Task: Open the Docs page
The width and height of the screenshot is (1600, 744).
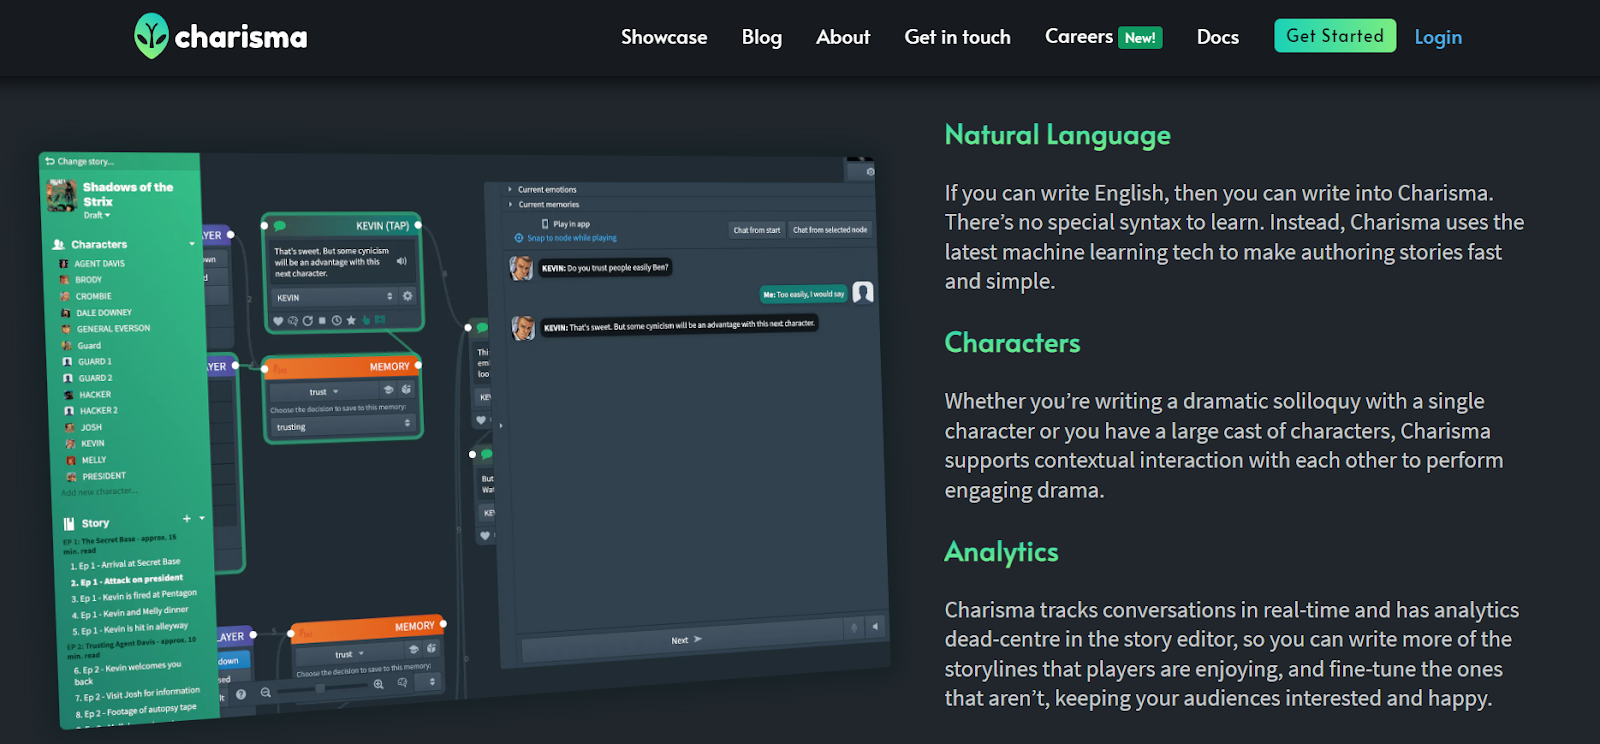Action: [x=1218, y=37]
